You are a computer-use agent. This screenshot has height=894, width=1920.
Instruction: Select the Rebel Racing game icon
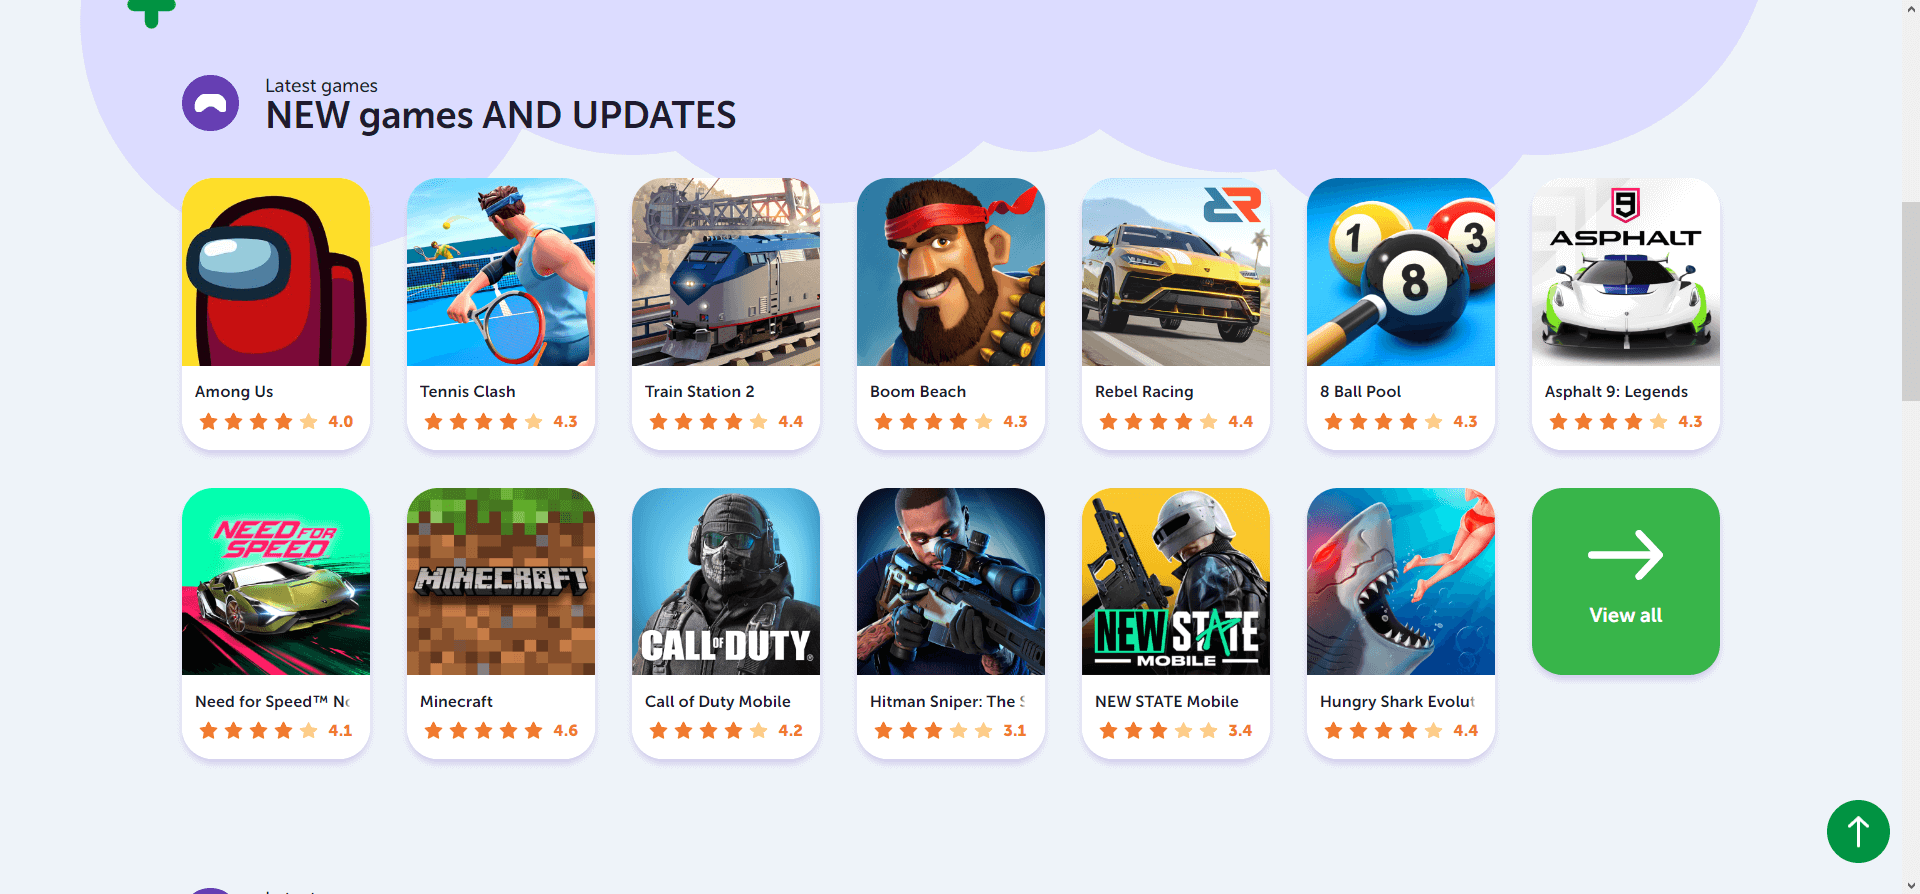tap(1176, 272)
